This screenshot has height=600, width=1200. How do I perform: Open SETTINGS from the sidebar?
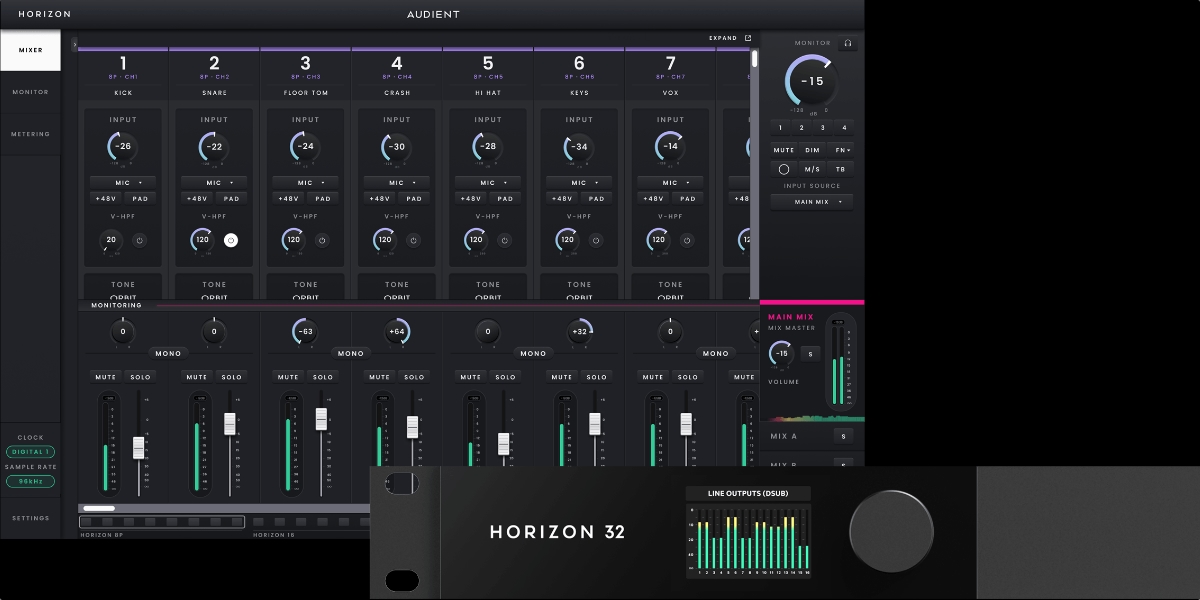pos(30,518)
